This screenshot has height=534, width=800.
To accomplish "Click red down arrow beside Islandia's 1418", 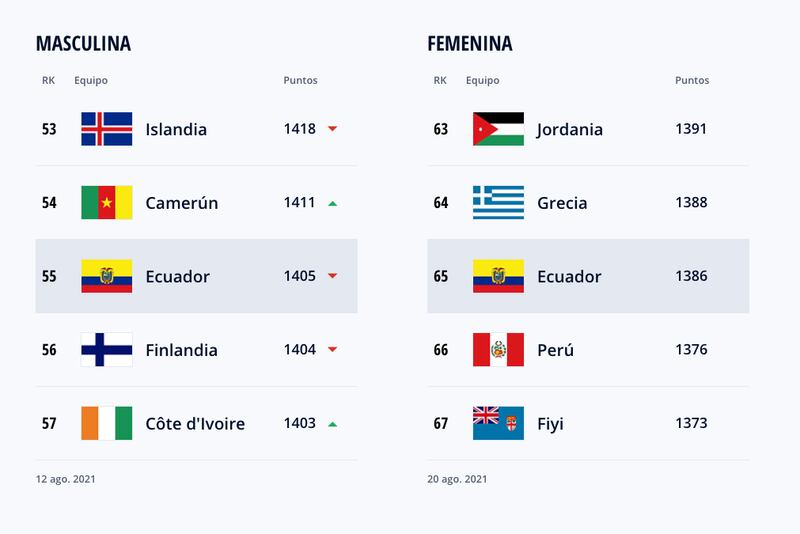I will tap(333, 129).
